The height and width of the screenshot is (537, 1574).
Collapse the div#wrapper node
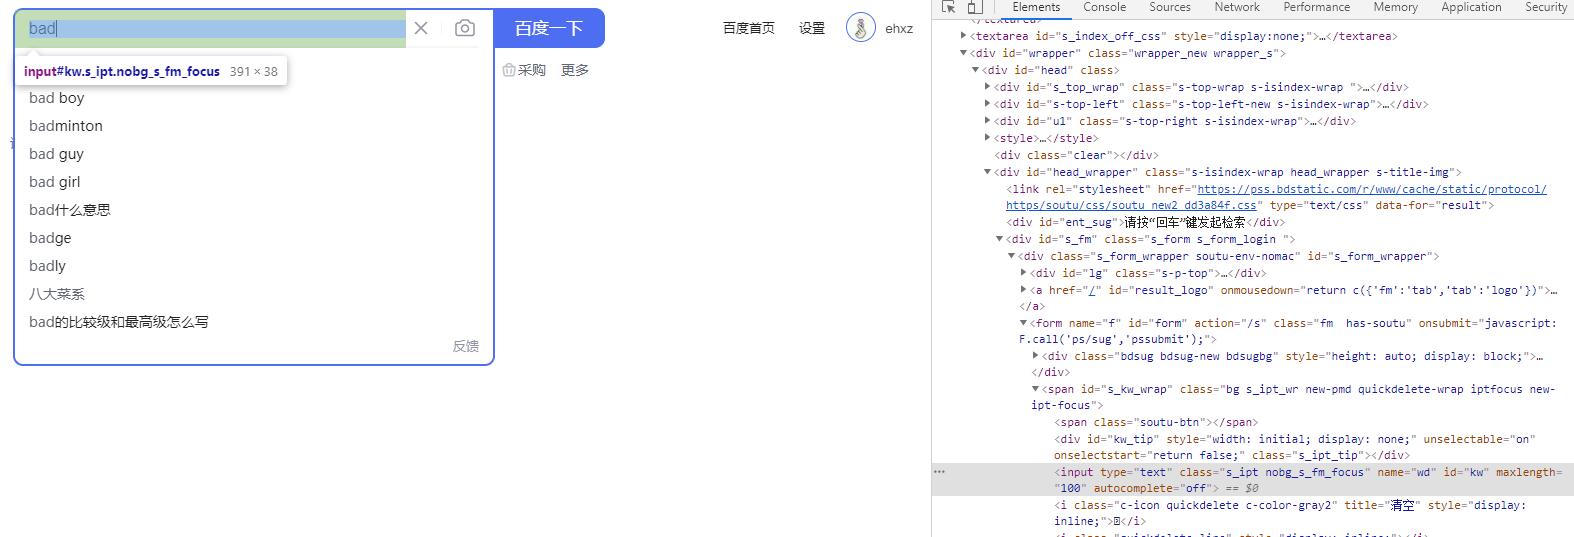click(x=964, y=53)
